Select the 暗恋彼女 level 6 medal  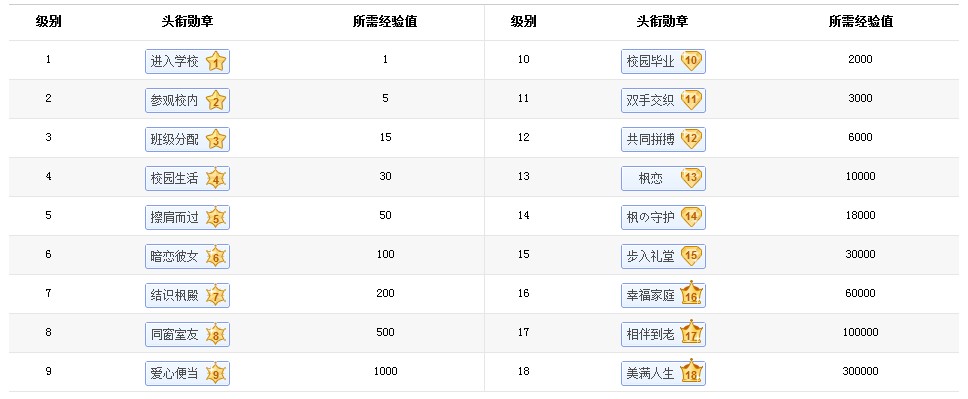click(188, 256)
